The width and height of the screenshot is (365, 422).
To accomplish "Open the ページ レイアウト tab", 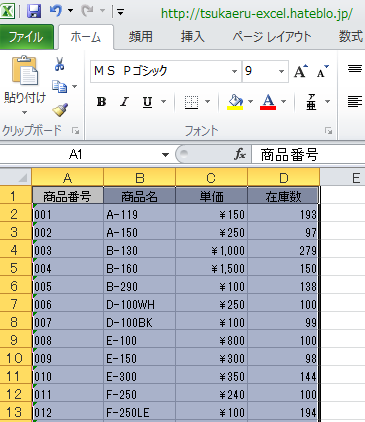I will click(272, 36).
